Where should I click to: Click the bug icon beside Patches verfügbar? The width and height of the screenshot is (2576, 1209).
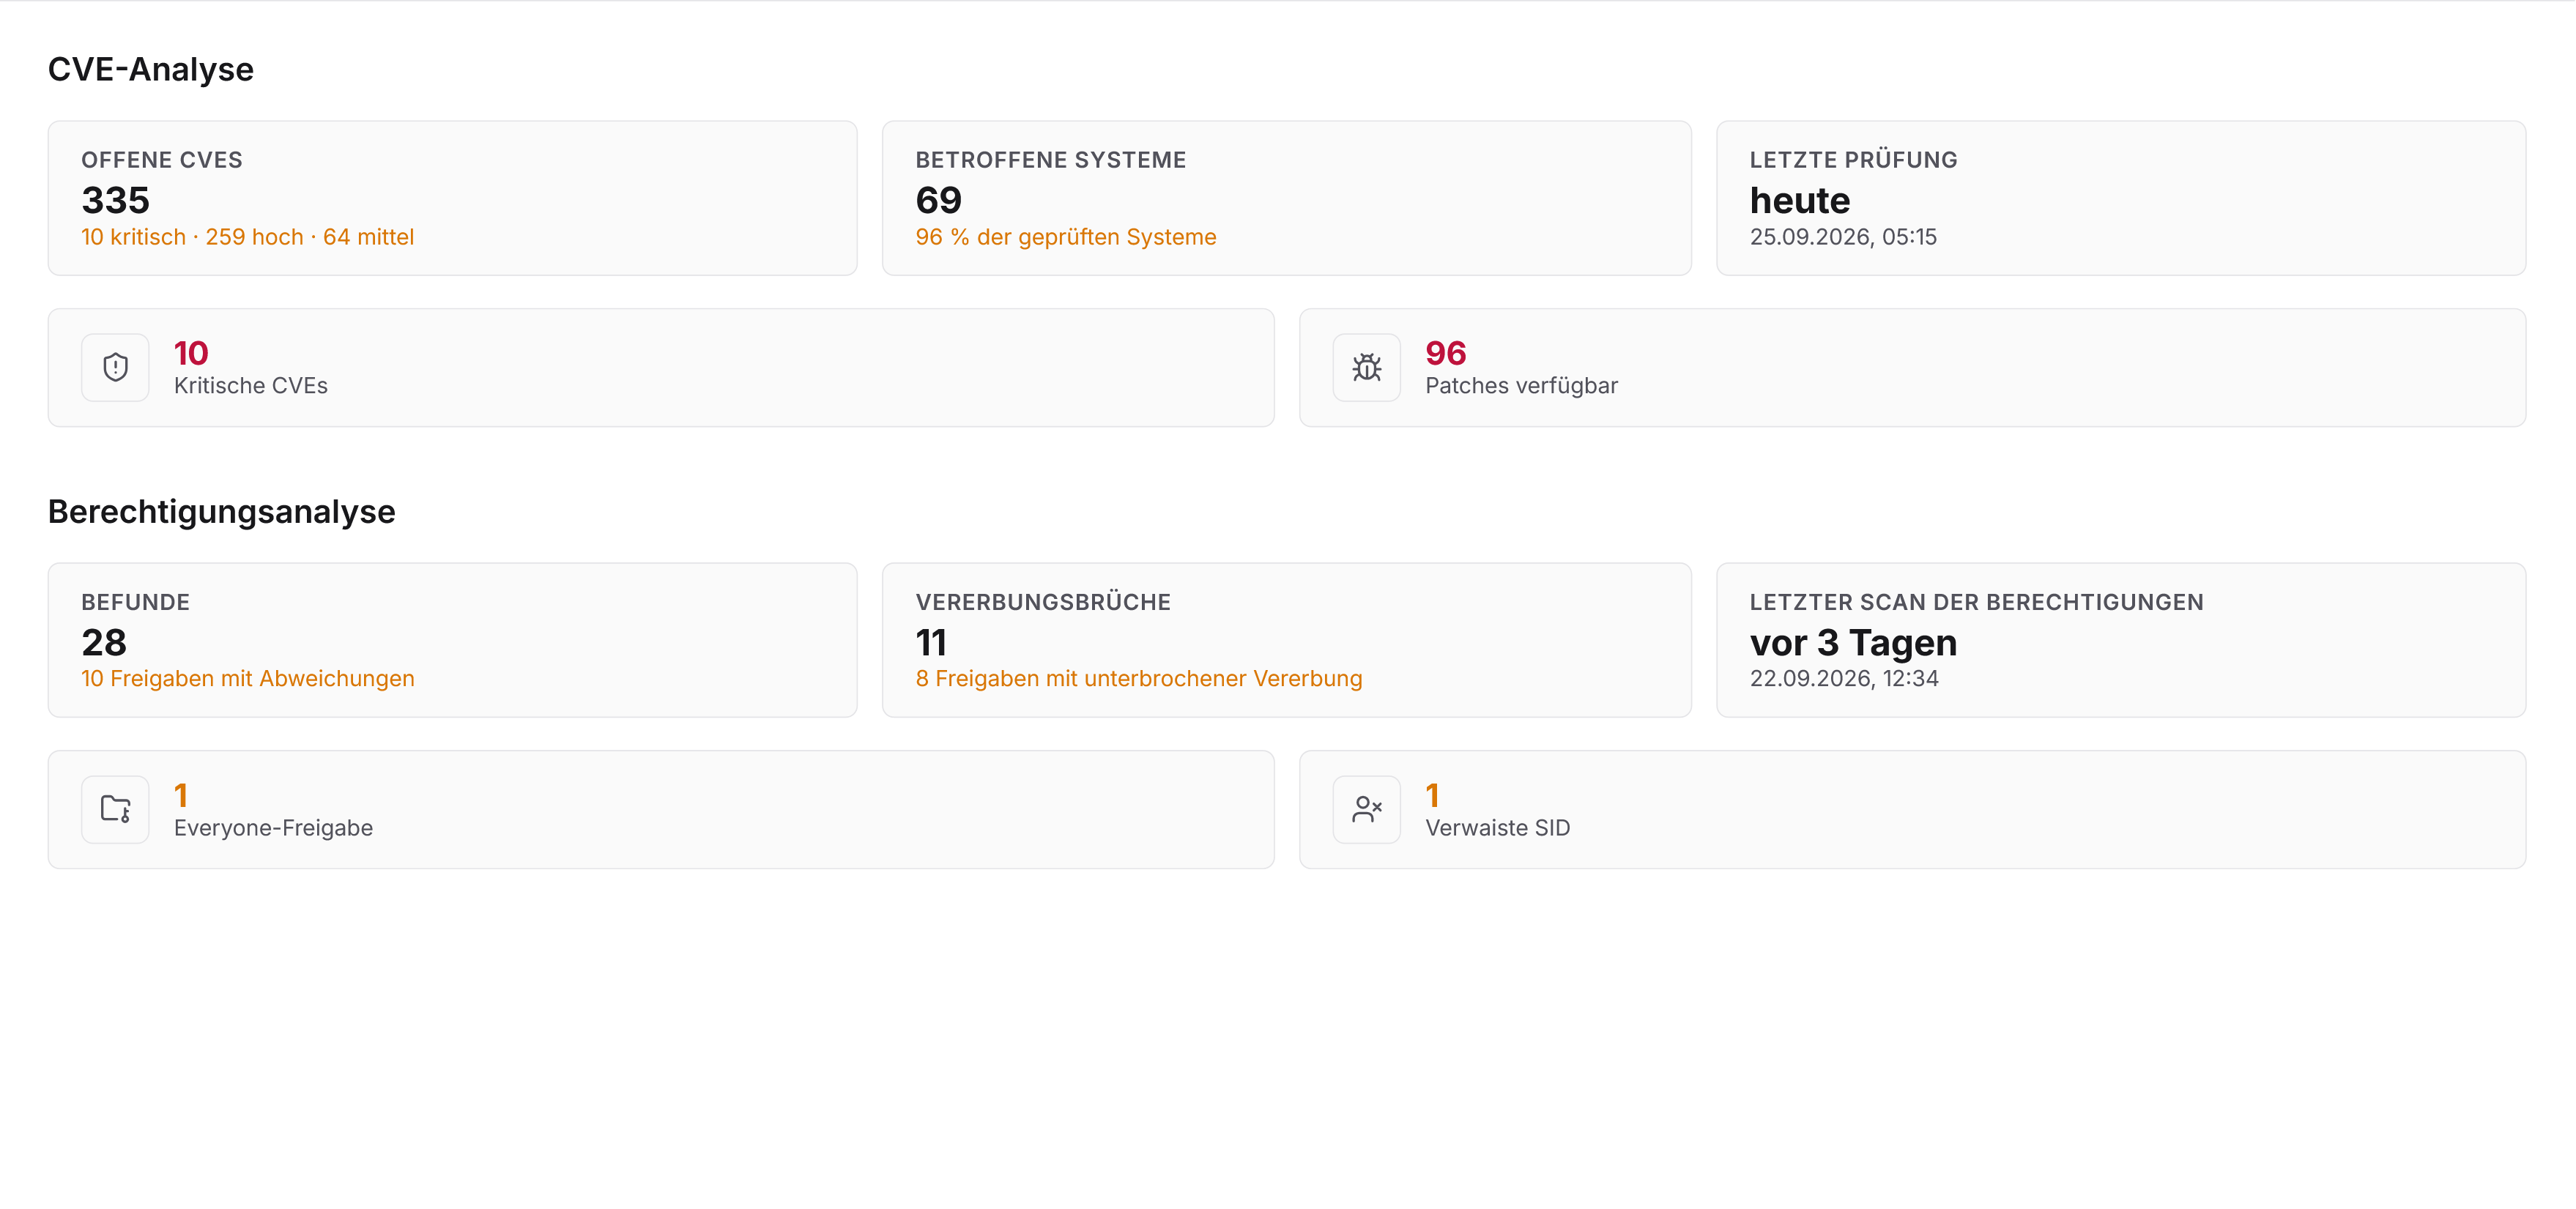click(1366, 367)
